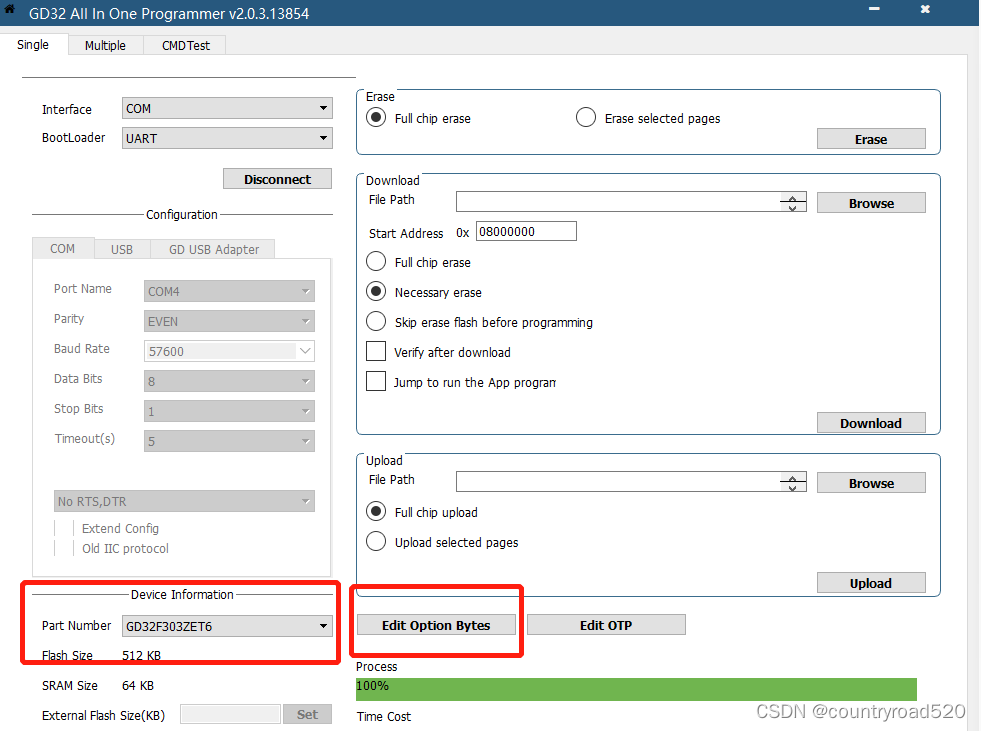Select the COM configuration tab
The image size is (981, 731).
tap(63, 248)
